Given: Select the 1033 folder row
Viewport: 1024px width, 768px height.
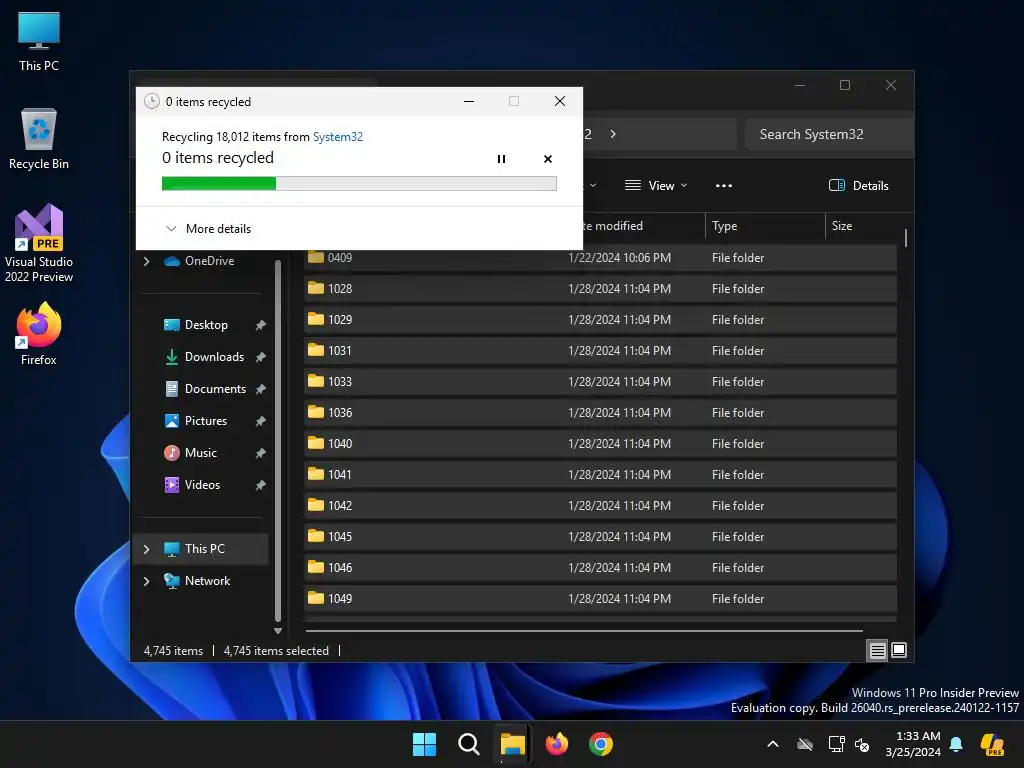Looking at the screenshot, I should point(600,381).
